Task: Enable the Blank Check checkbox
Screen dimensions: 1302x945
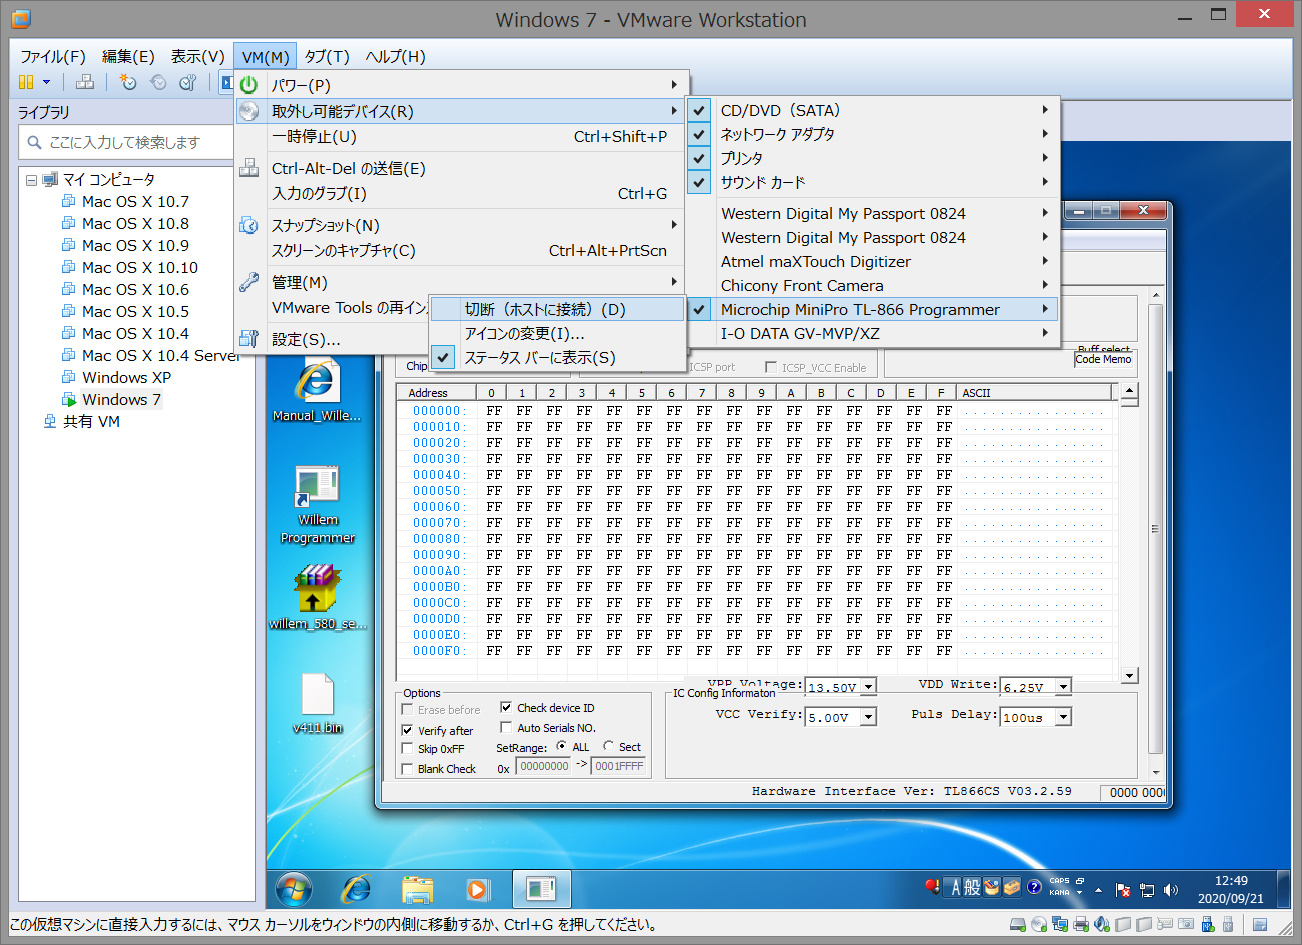Action: click(407, 769)
